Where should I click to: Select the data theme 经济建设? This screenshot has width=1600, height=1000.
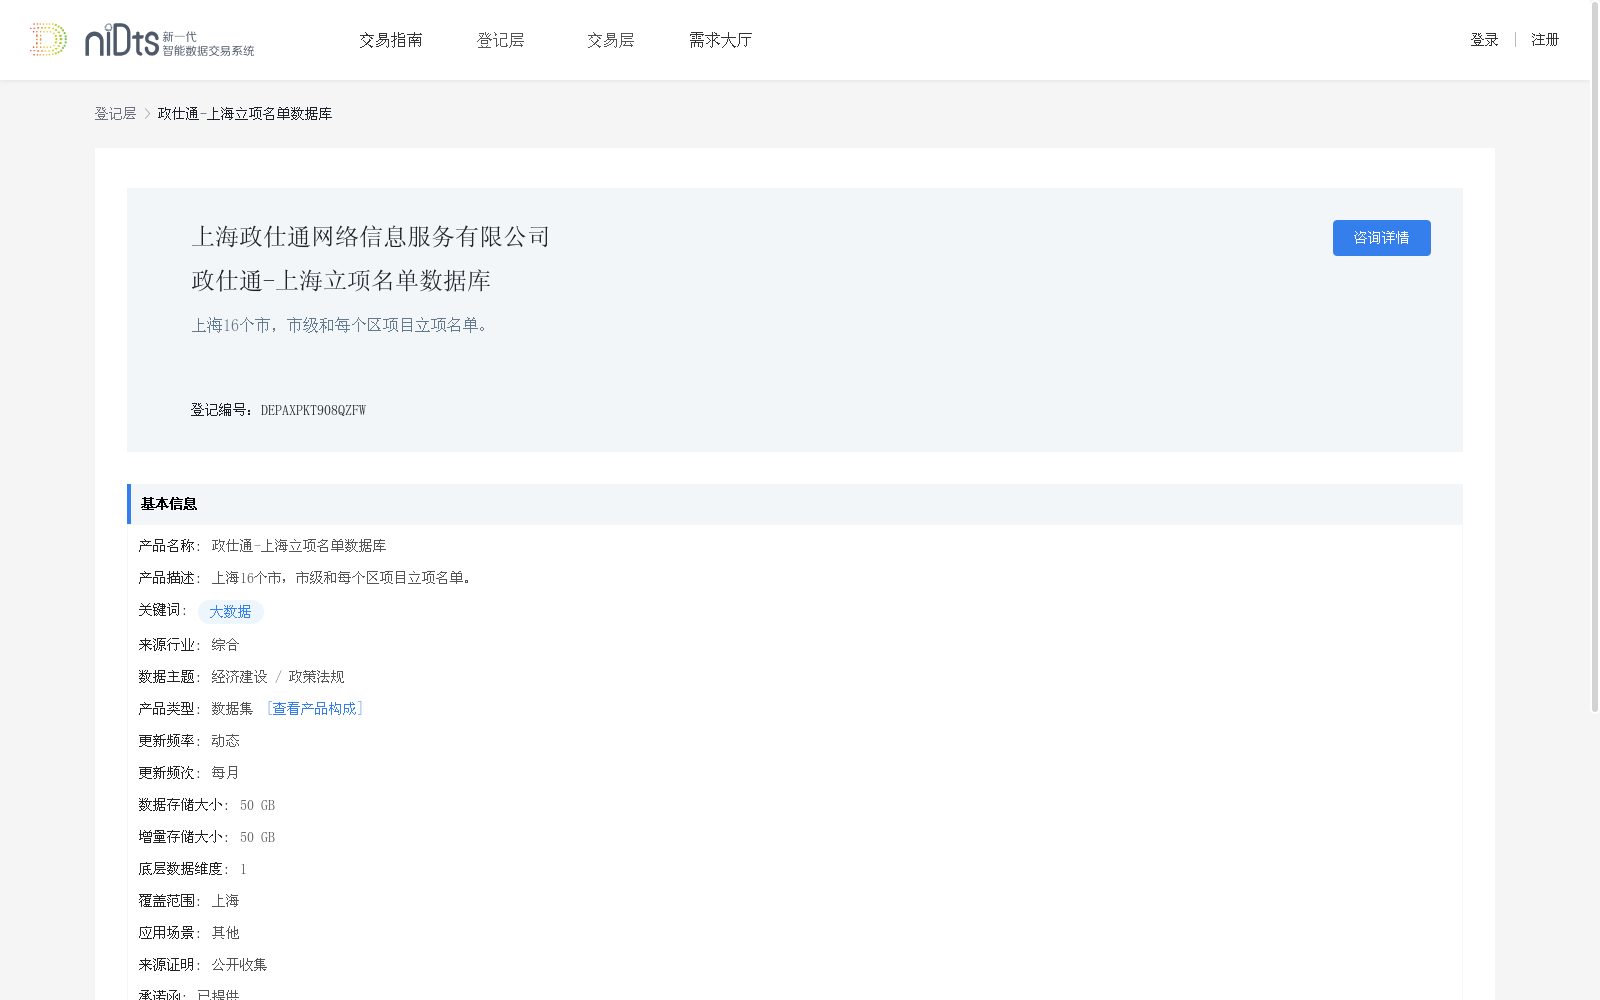point(239,677)
